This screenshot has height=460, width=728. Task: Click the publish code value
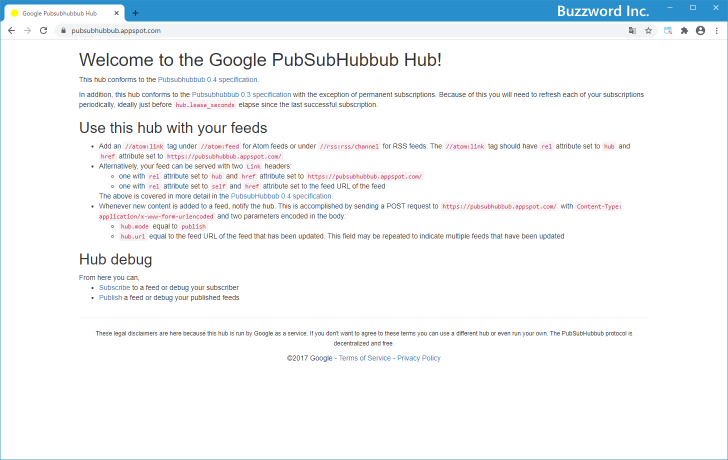[193, 227]
